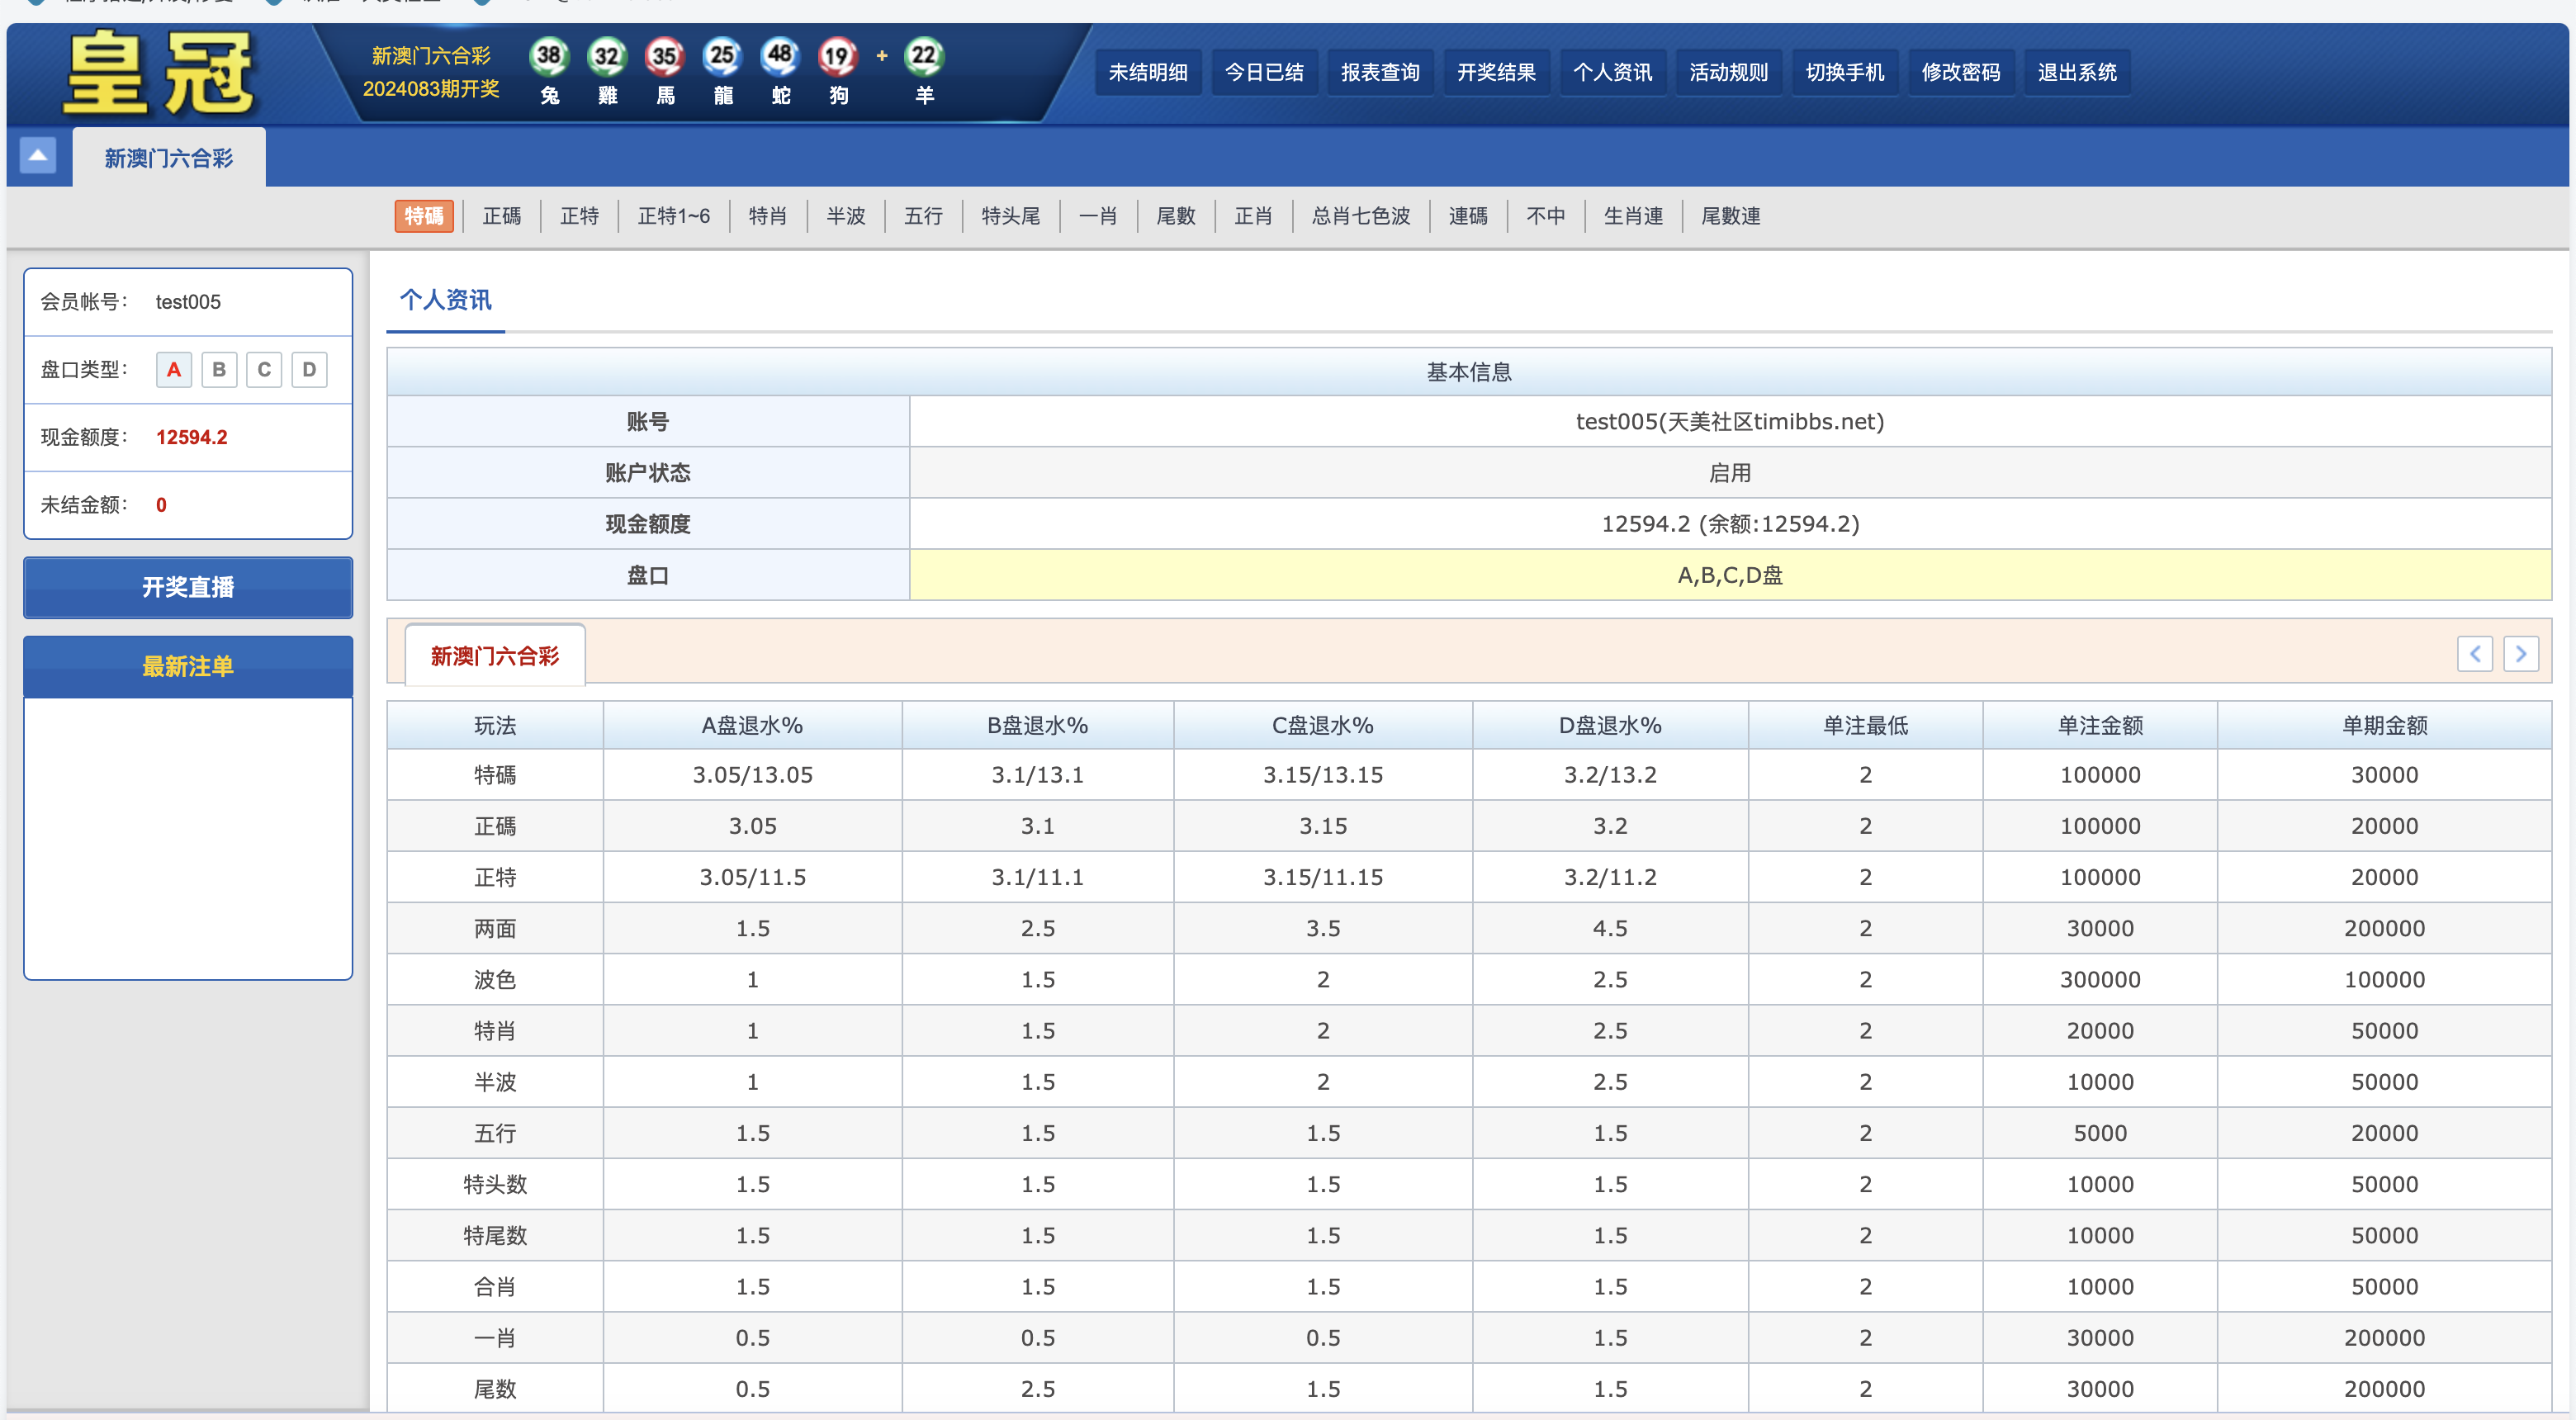Click lottery ball number 25
Viewport: 2576px width, 1420px height.
coord(722,56)
